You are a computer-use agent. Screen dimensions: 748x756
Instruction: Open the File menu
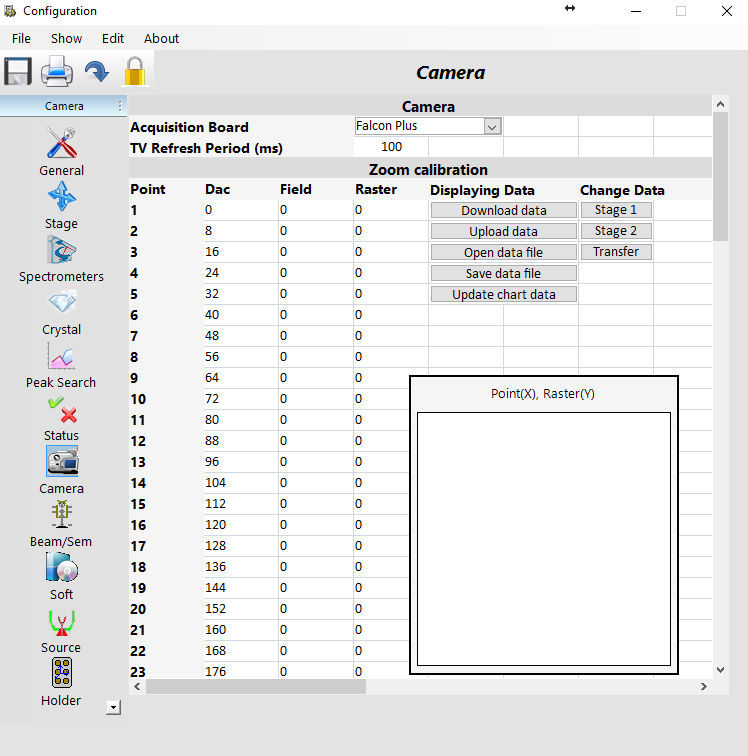[21, 39]
